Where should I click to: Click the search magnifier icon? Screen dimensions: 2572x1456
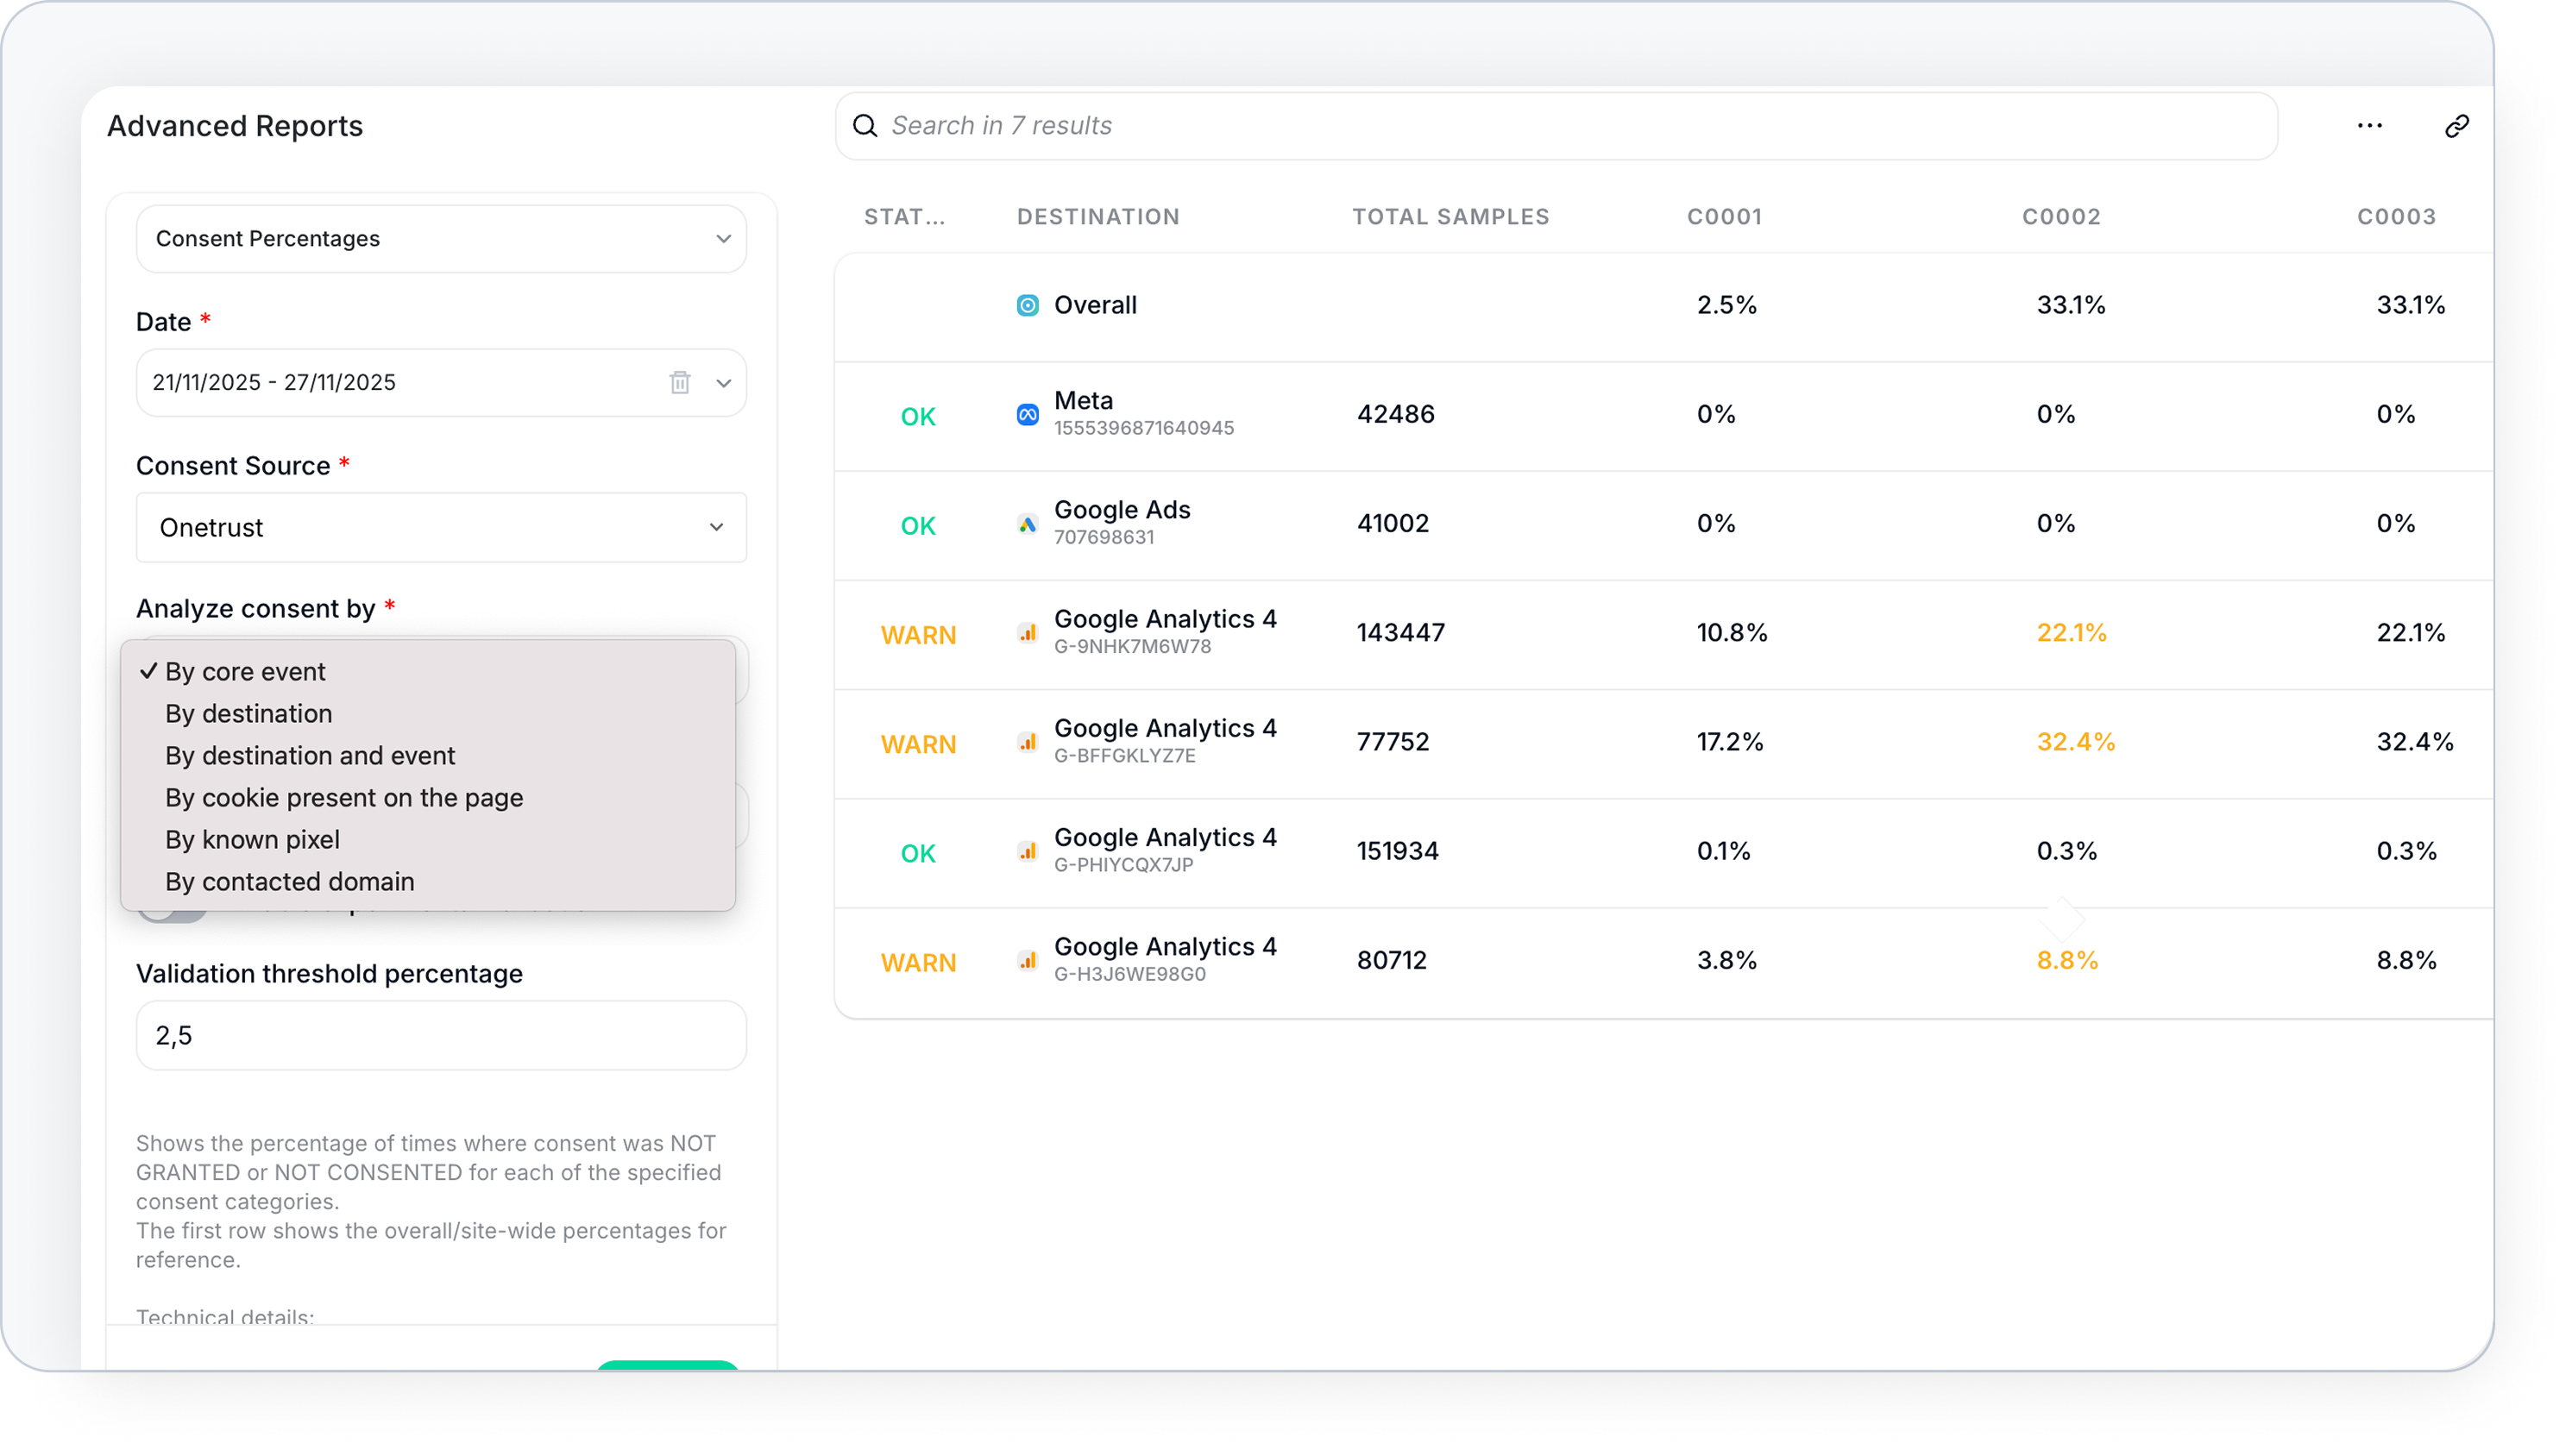click(x=865, y=126)
